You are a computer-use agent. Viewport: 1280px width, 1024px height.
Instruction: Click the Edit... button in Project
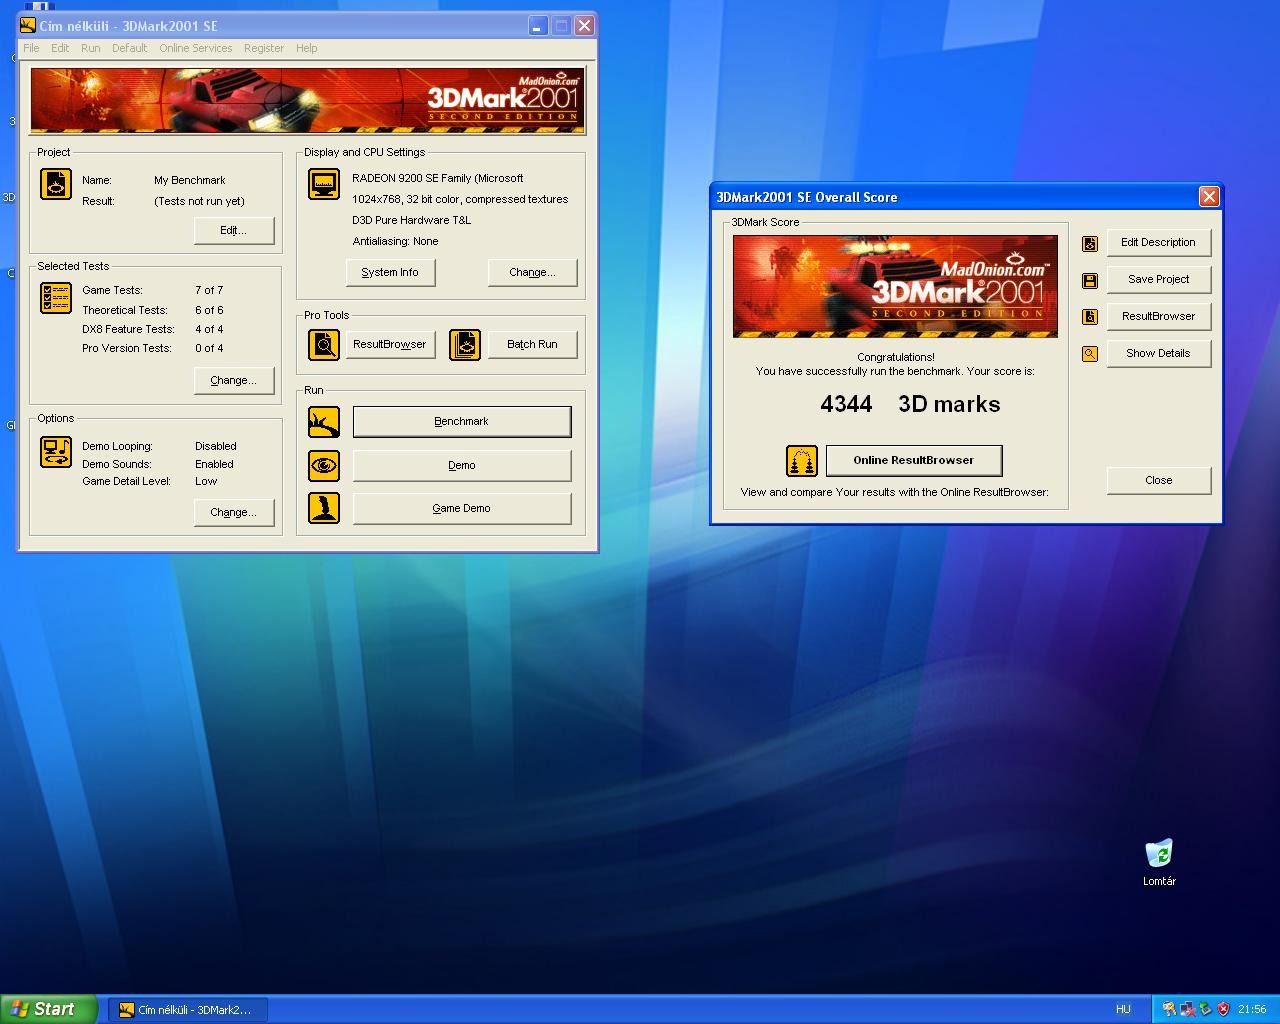234,230
